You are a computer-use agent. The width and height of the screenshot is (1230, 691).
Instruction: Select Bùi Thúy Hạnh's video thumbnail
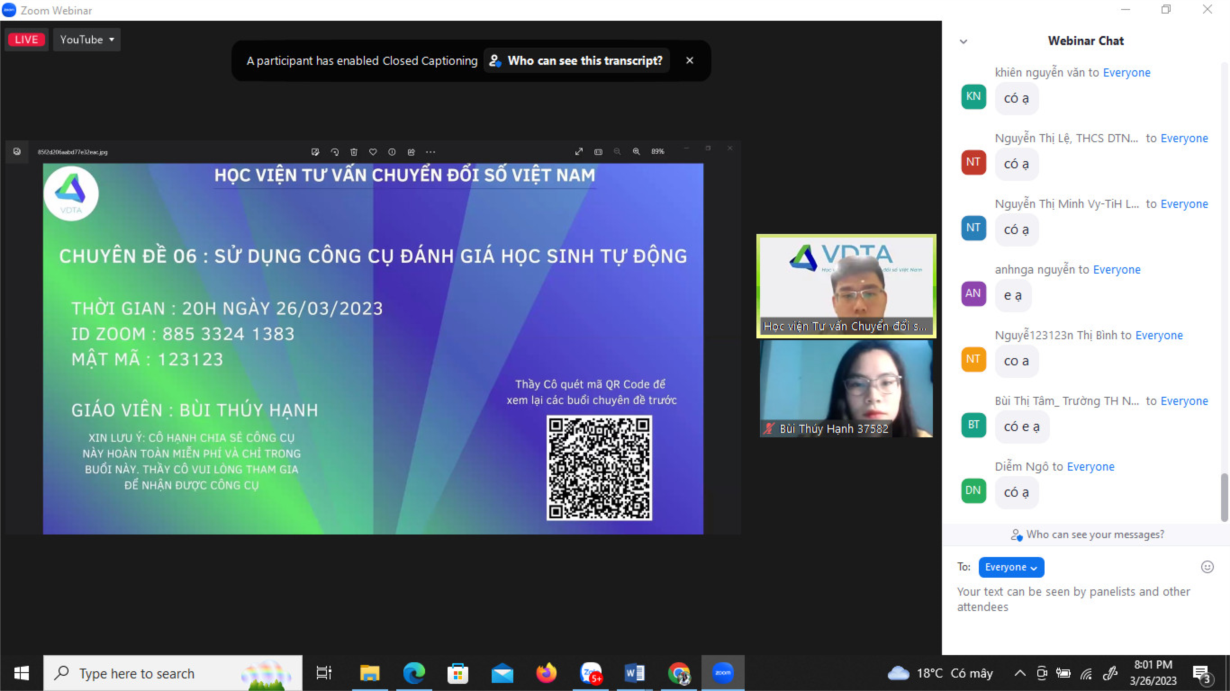[846, 389]
